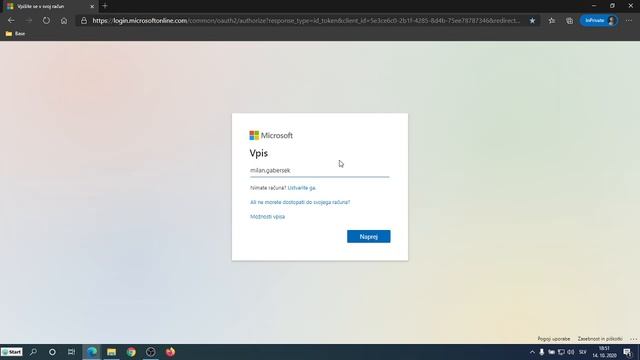Open OBS Studio from taskbar
The image size is (640, 360).
pos(151,352)
